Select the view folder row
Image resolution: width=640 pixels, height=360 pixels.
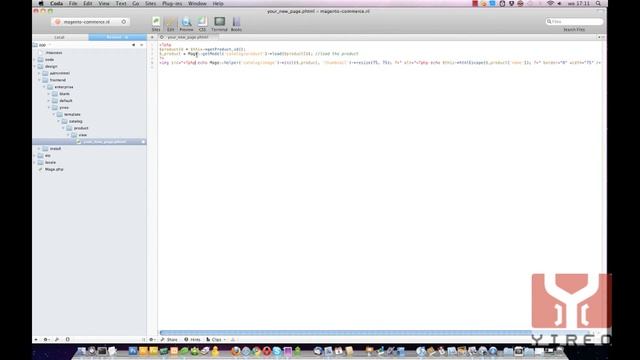point(89,135)
